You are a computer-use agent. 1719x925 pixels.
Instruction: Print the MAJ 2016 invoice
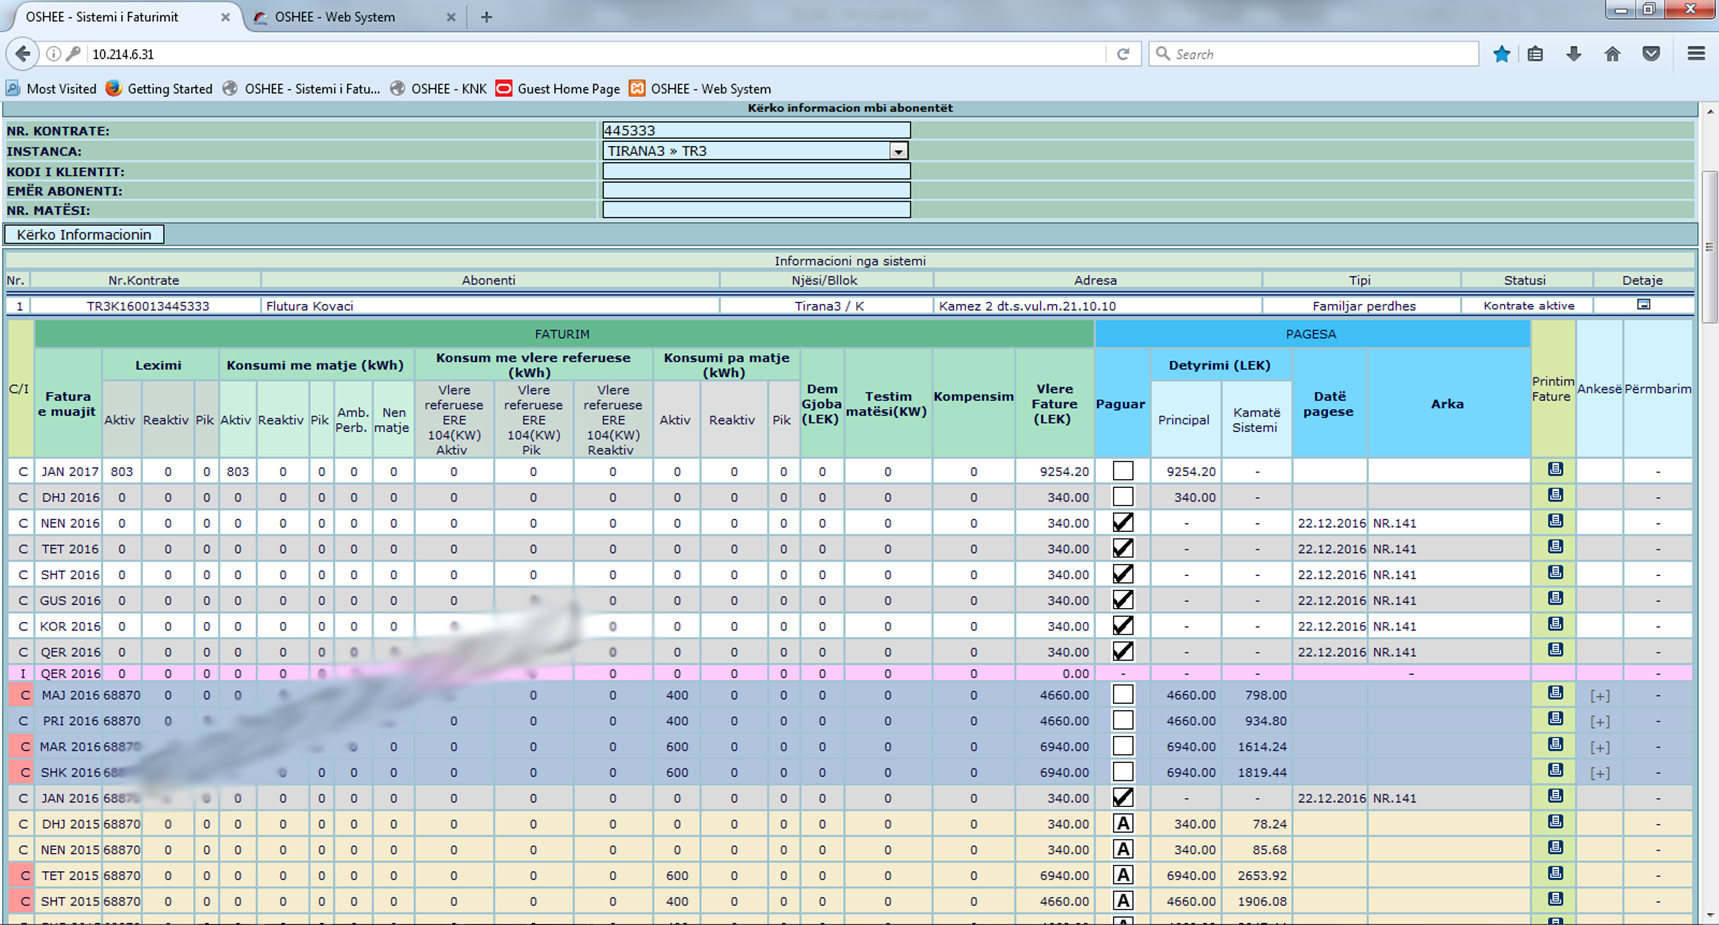1555,693
